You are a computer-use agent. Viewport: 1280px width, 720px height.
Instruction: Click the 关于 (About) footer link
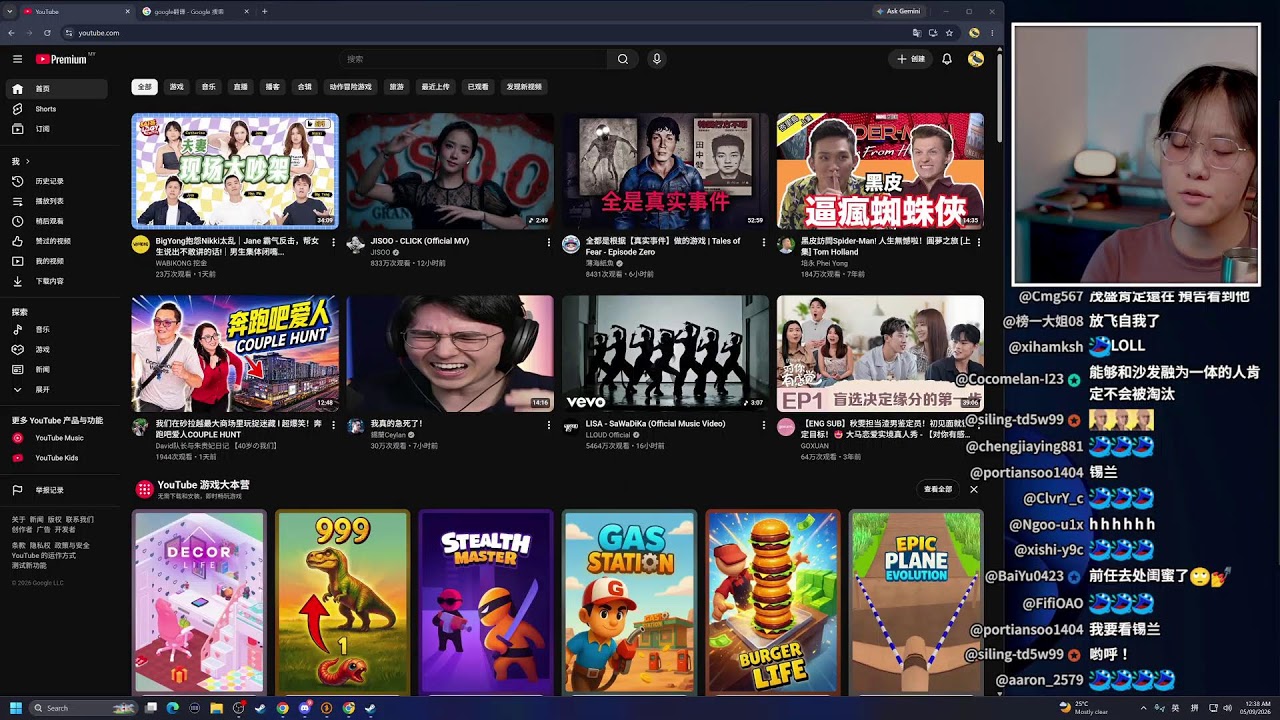click(19, 520)
